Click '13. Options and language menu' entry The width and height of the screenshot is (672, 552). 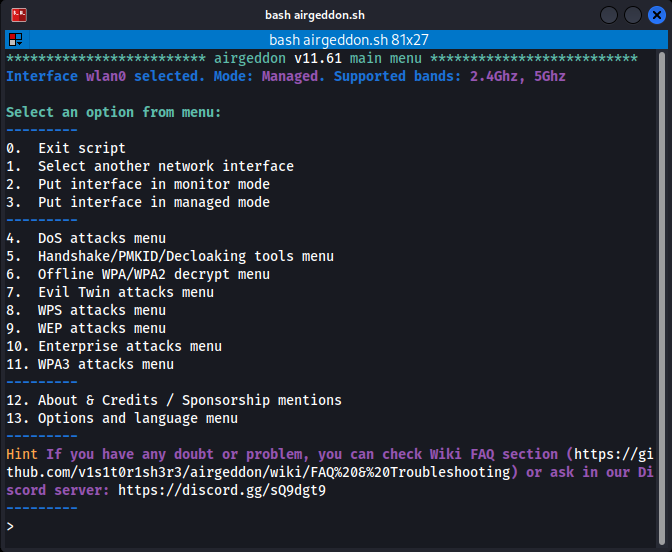point(122,418)
